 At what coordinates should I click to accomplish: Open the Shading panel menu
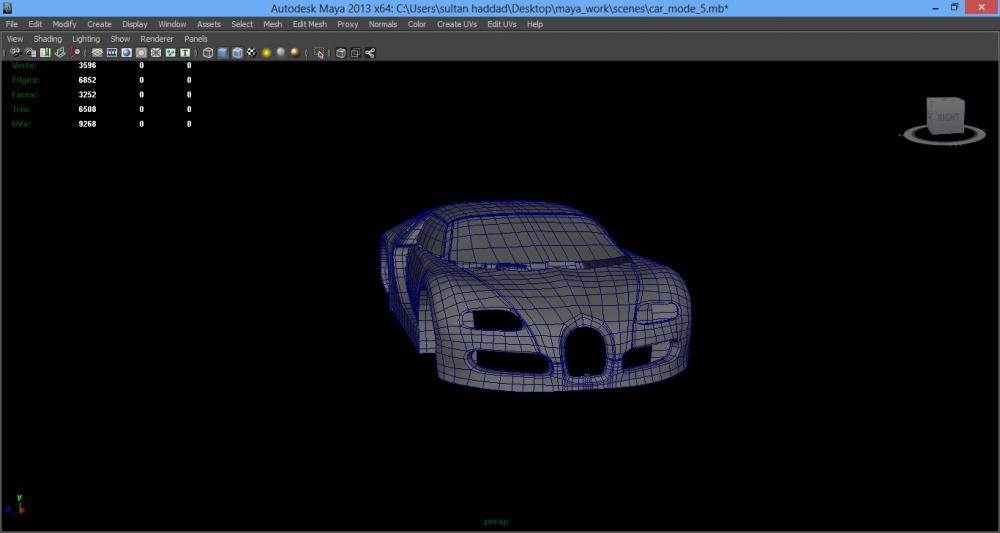(47, 39)
